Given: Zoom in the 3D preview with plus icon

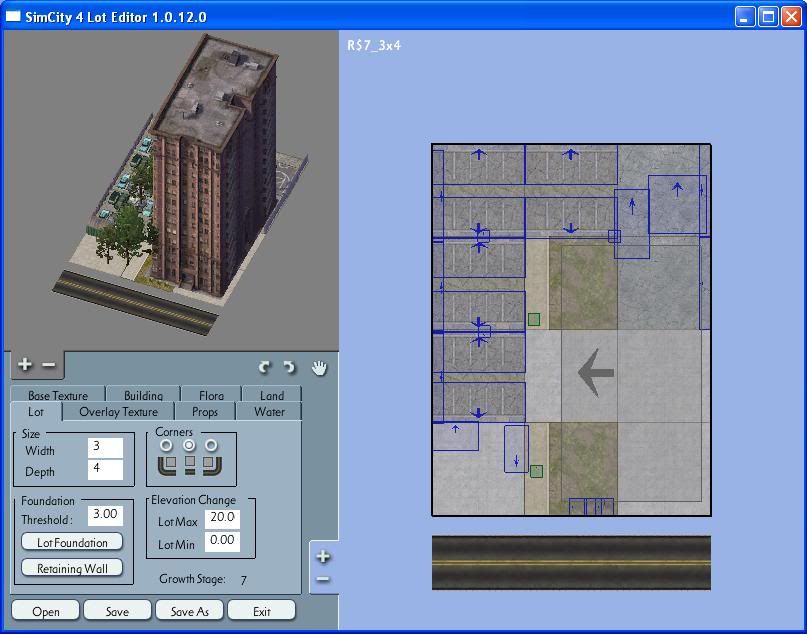Looking at the screenshot, I should point(24,365).
